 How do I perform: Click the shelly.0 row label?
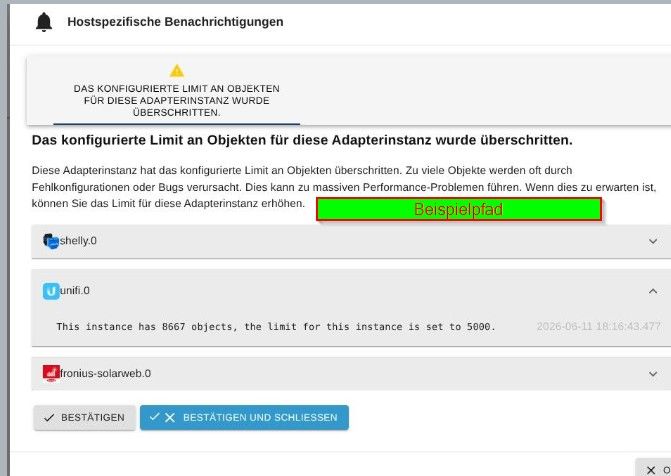(78, 241)
